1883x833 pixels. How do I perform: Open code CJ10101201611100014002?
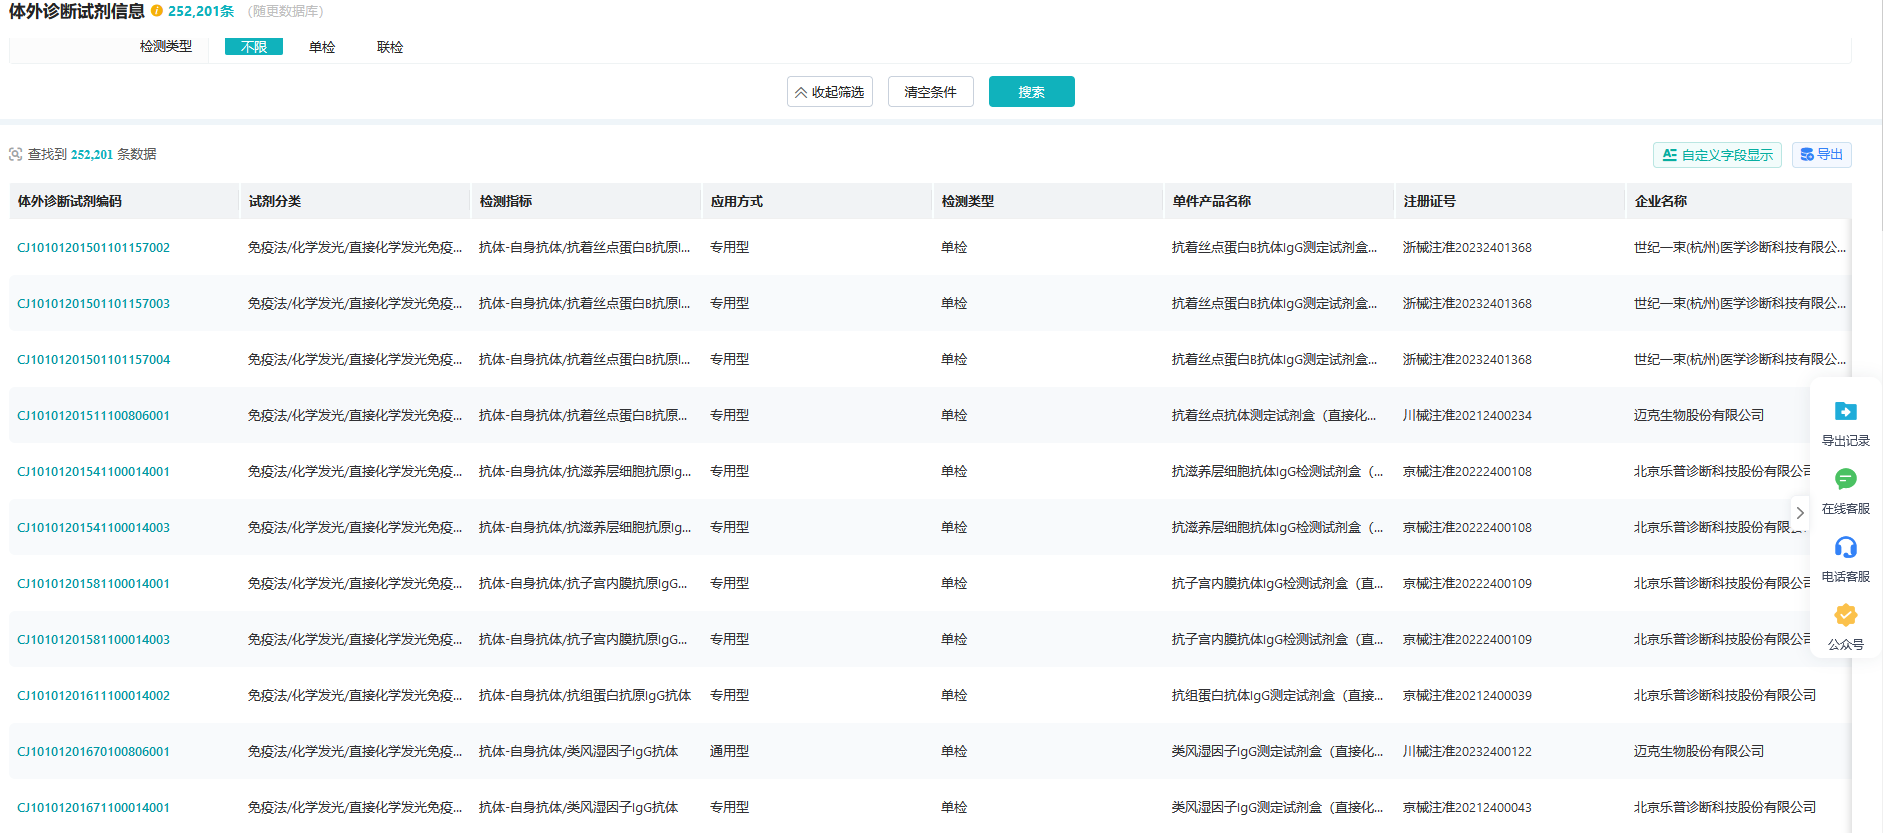click(94, 695)
